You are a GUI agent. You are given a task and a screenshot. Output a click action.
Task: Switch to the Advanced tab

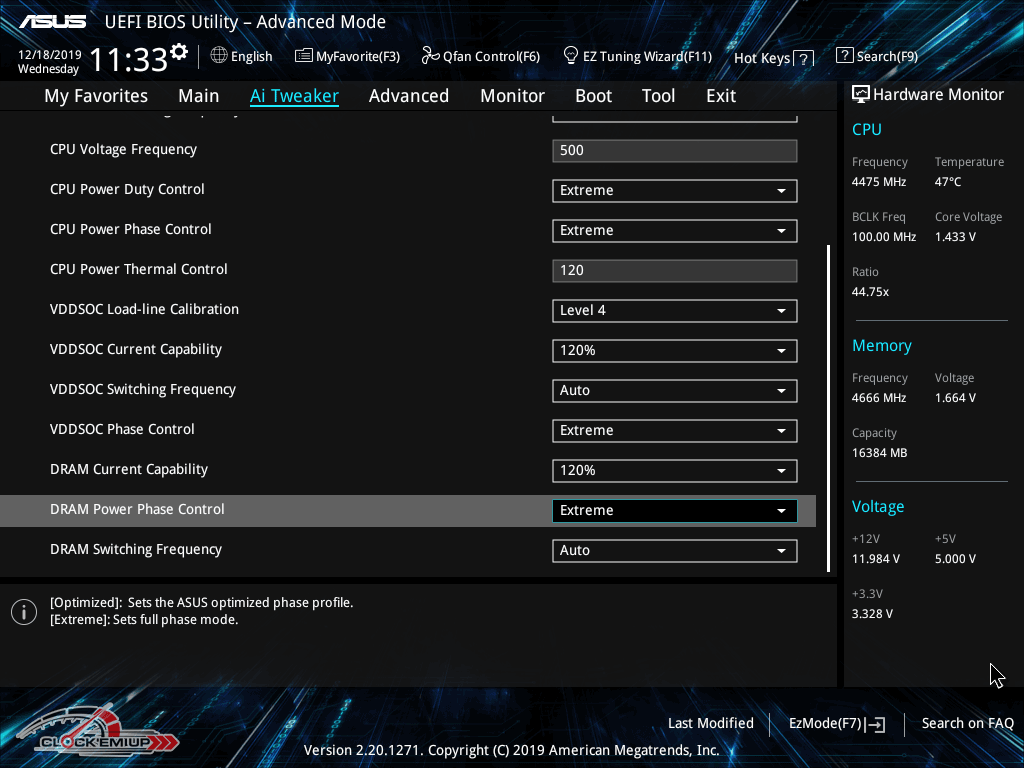[x=408, y=96]
